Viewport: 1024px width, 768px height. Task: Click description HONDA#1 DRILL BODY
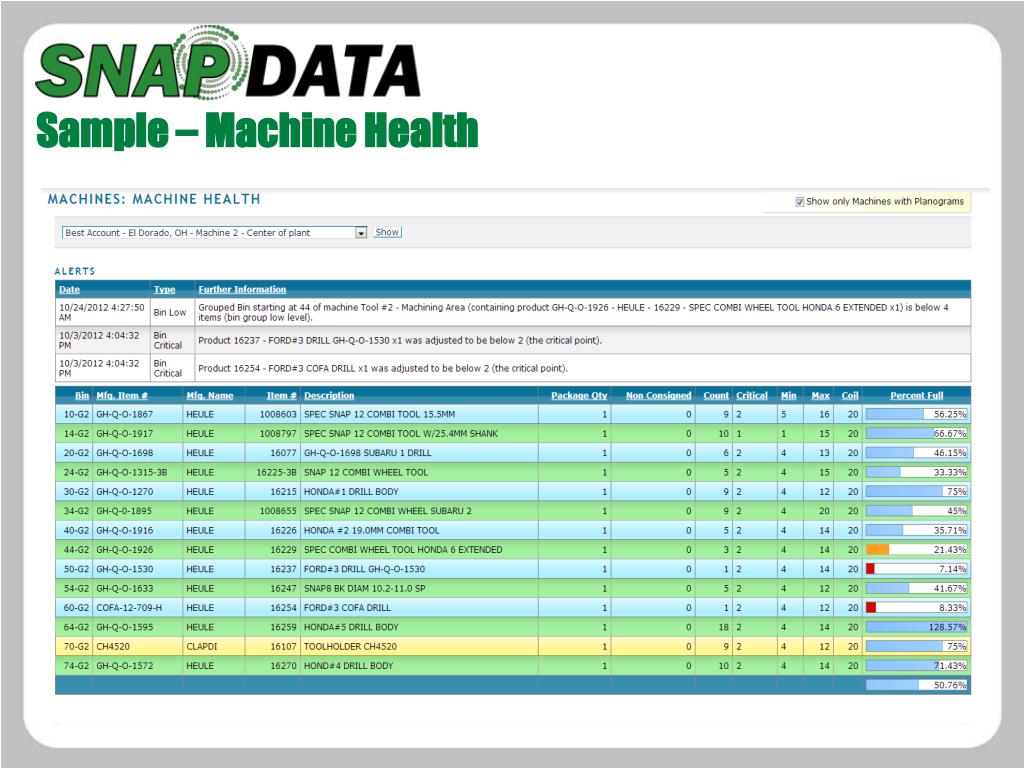351,492
